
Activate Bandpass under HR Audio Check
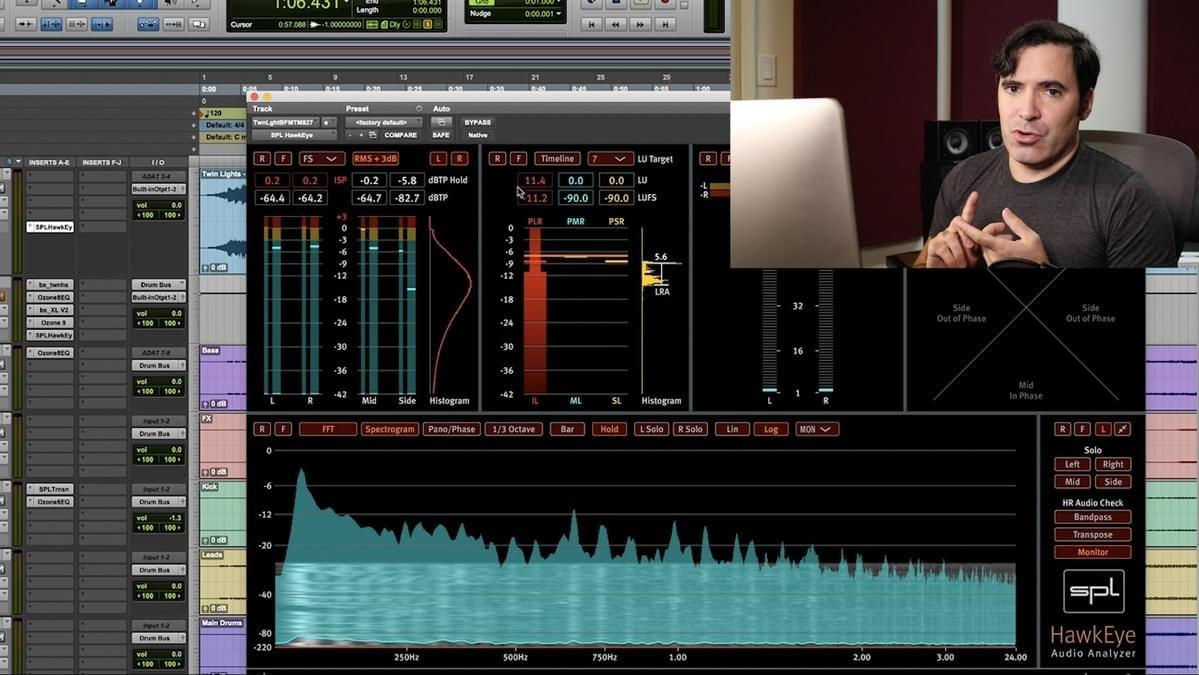click(1093, 517)
